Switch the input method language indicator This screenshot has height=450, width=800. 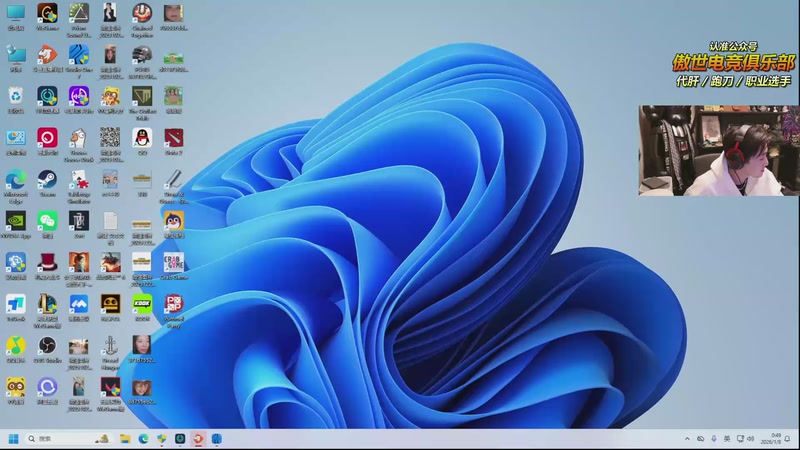(x=727, y=439)
